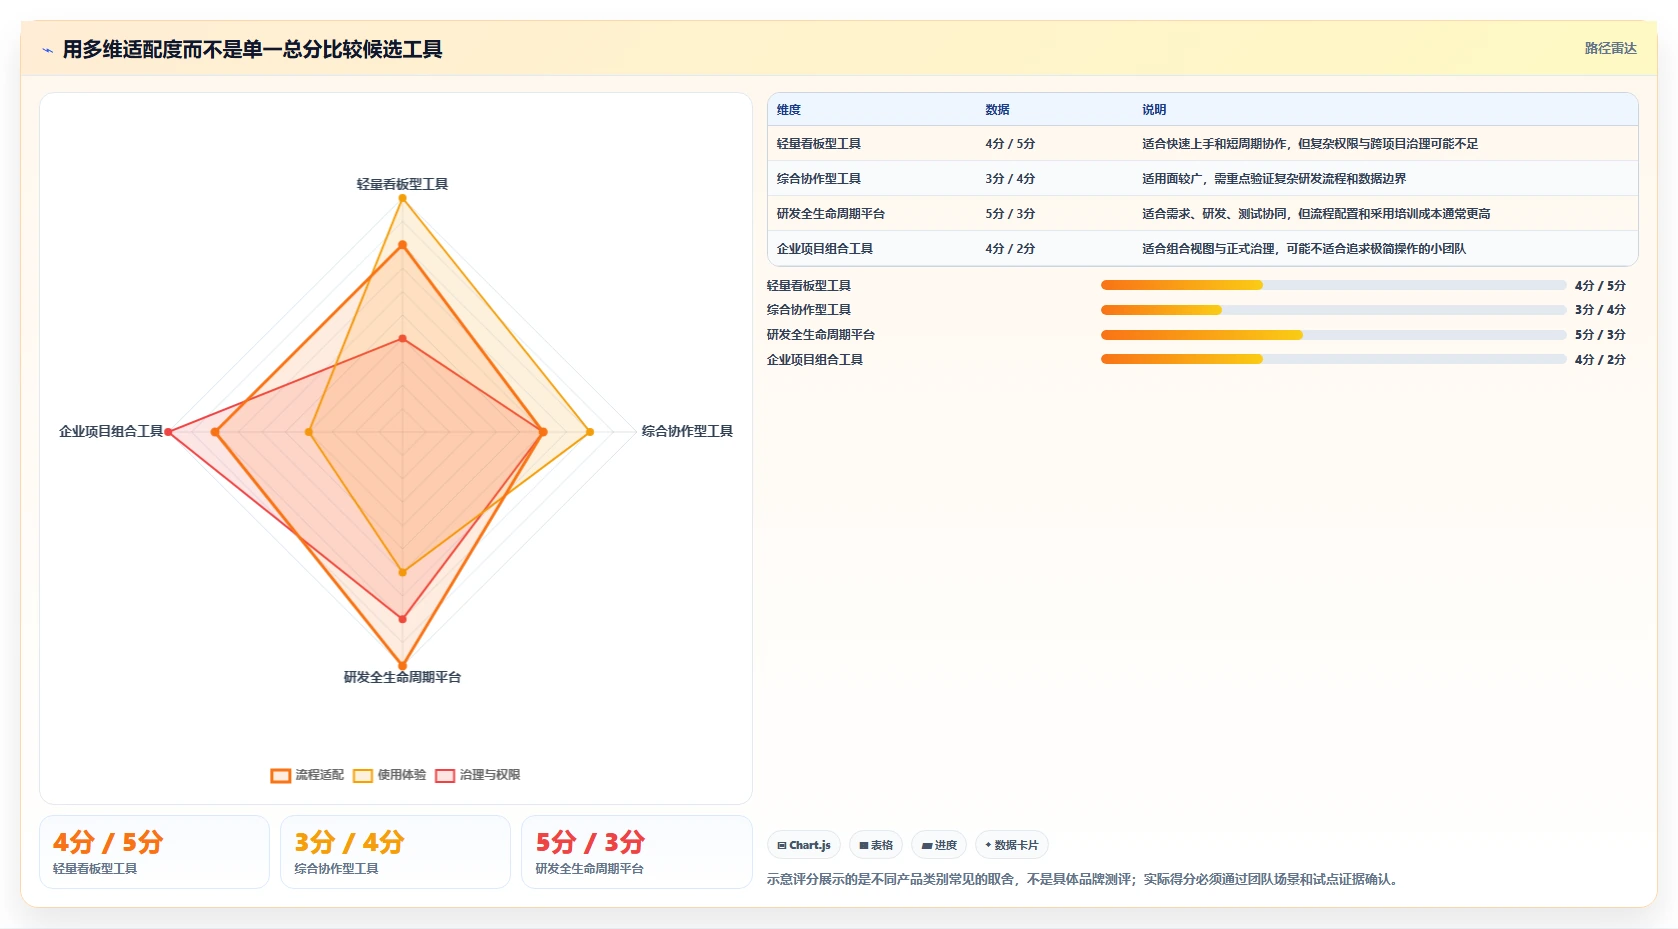The image size is (1678, 929).
Task: Click the 企业项目组合工具 radar axis label
Action: click(111, 431)
